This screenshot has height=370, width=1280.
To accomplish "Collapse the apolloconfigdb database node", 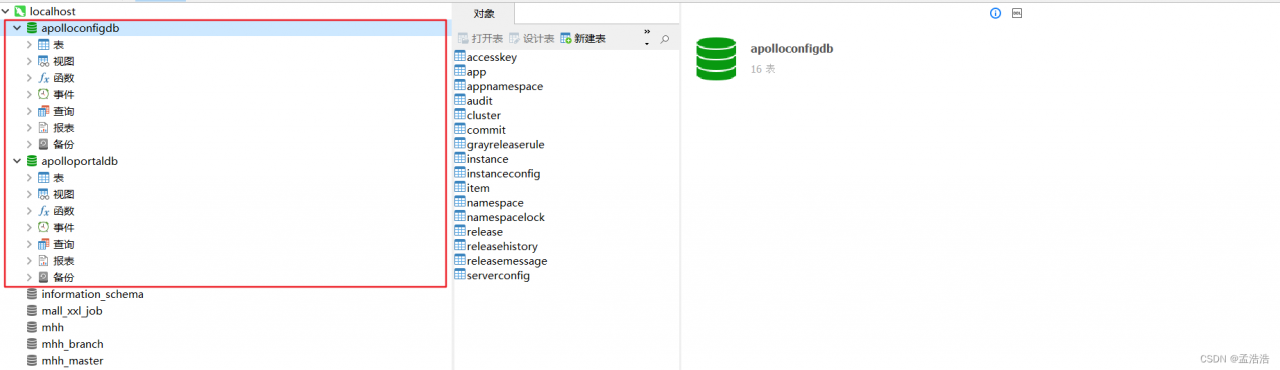I will [x=17, y=29].
